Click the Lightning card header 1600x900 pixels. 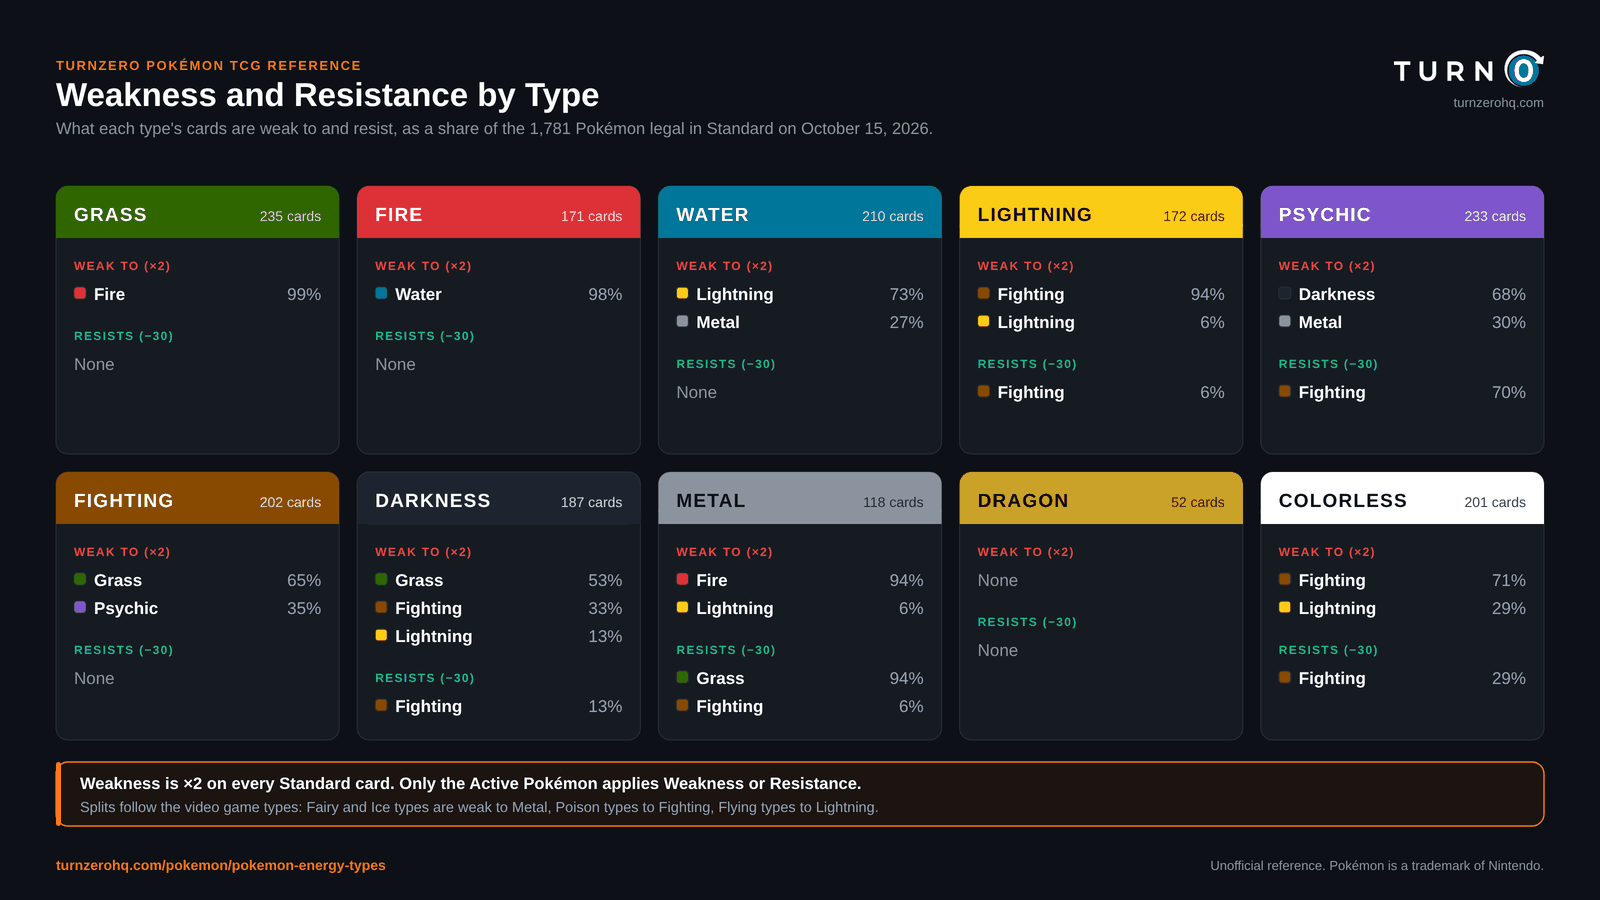point(1101,212)
